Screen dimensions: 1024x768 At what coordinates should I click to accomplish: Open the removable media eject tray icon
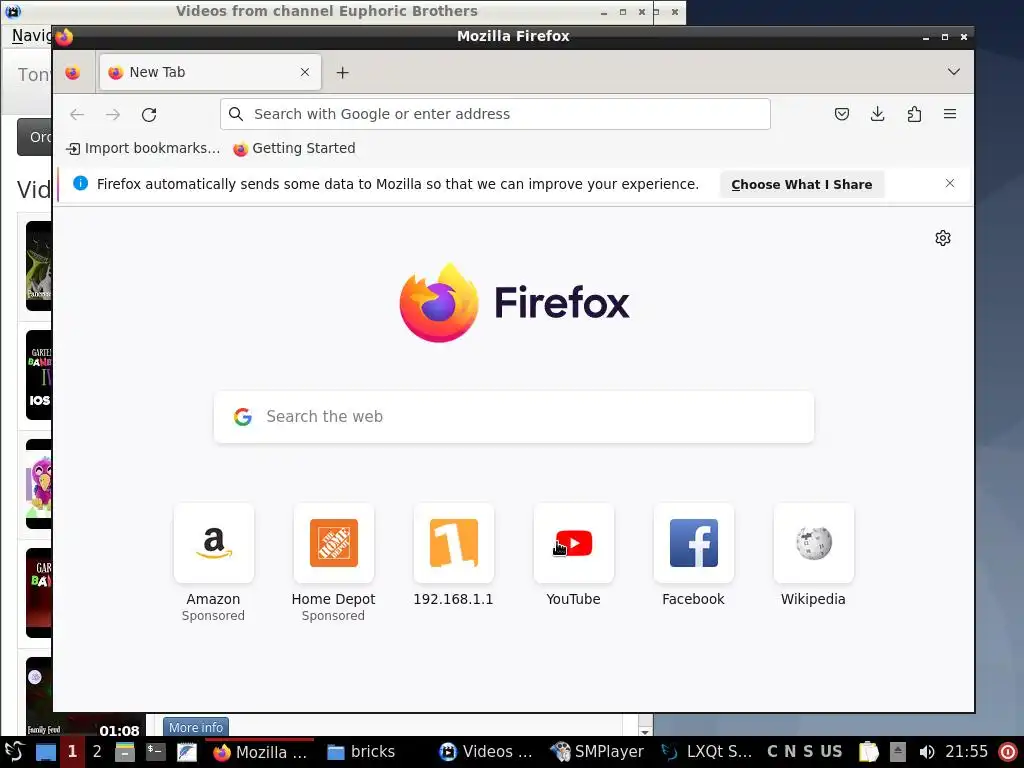[x=898, y=752]
